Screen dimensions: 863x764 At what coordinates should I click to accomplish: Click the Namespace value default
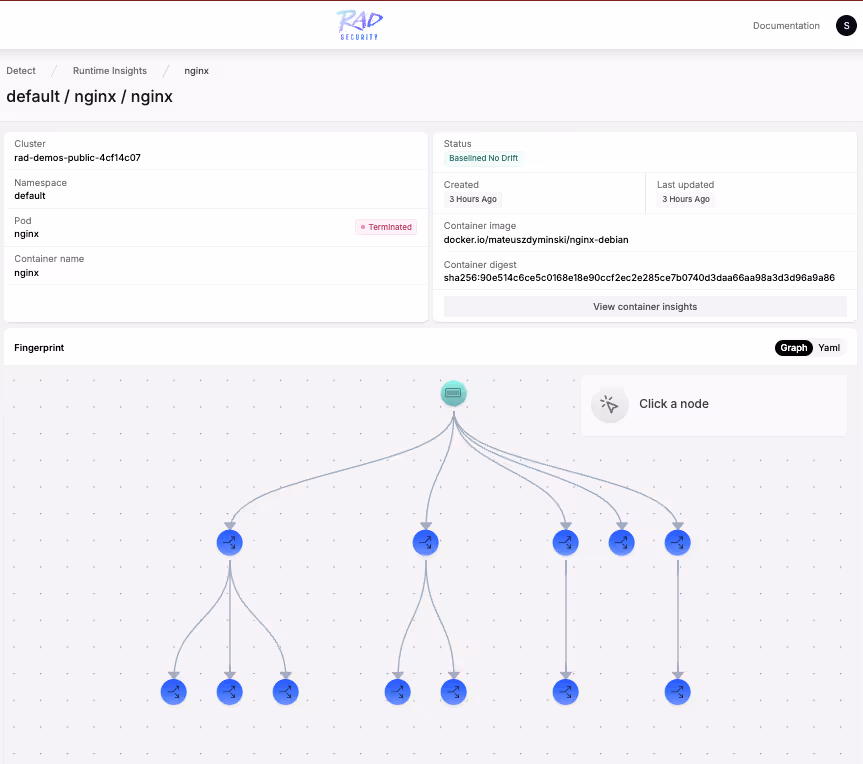coord(30,196)
